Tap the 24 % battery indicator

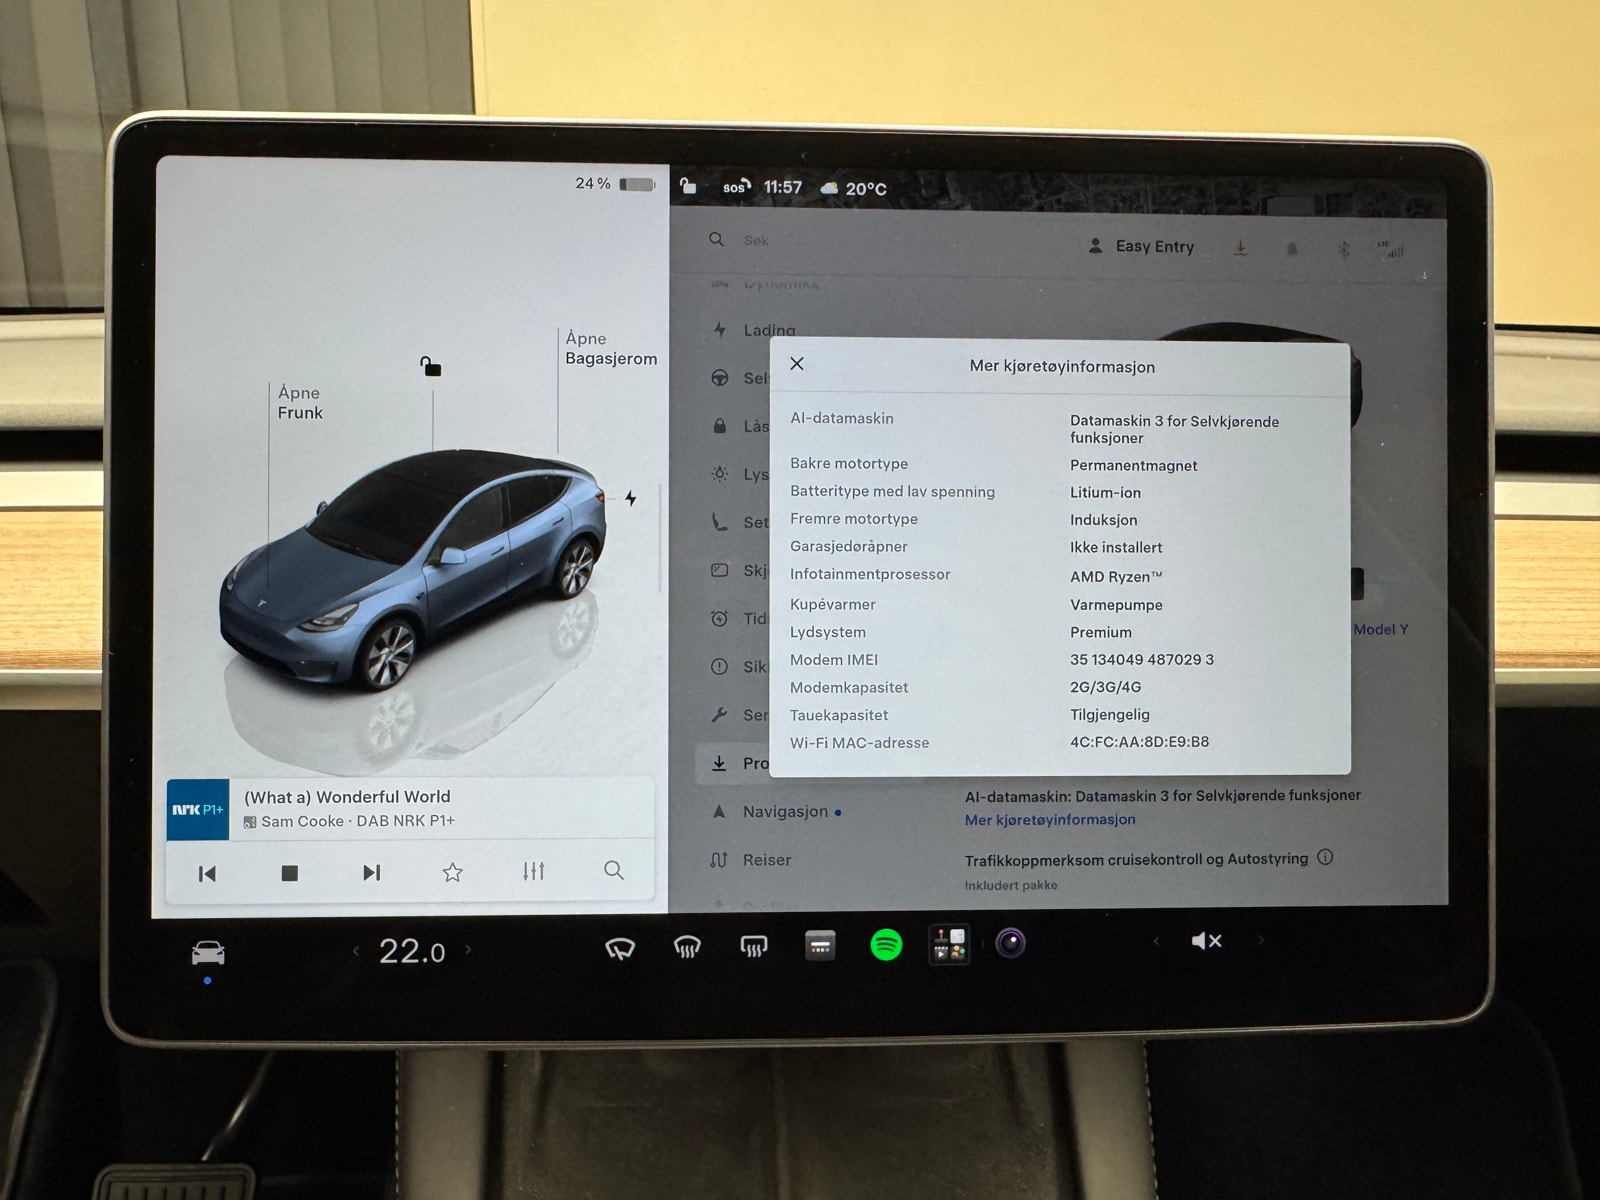614,184
